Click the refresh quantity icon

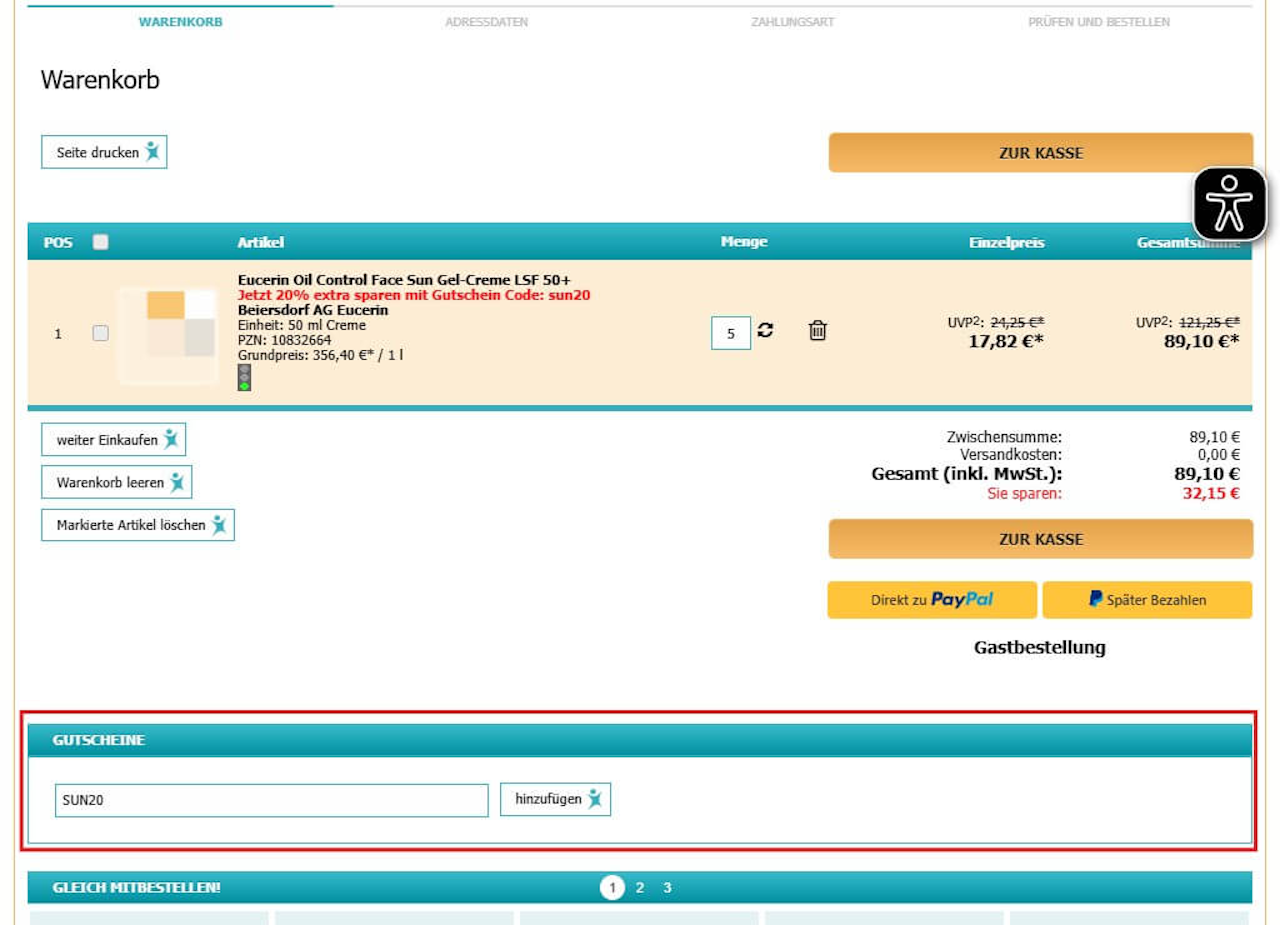click(x=765, y=331)
